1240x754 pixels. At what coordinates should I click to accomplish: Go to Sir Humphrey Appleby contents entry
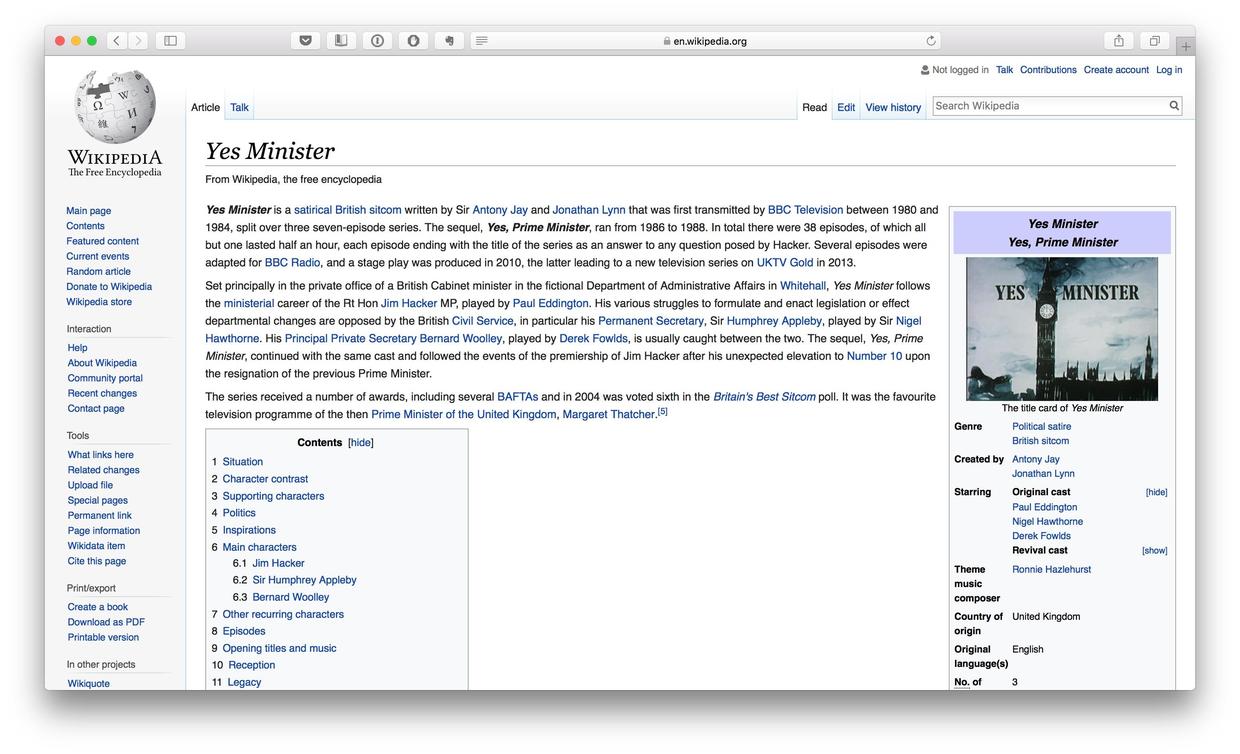coord(304,580)
